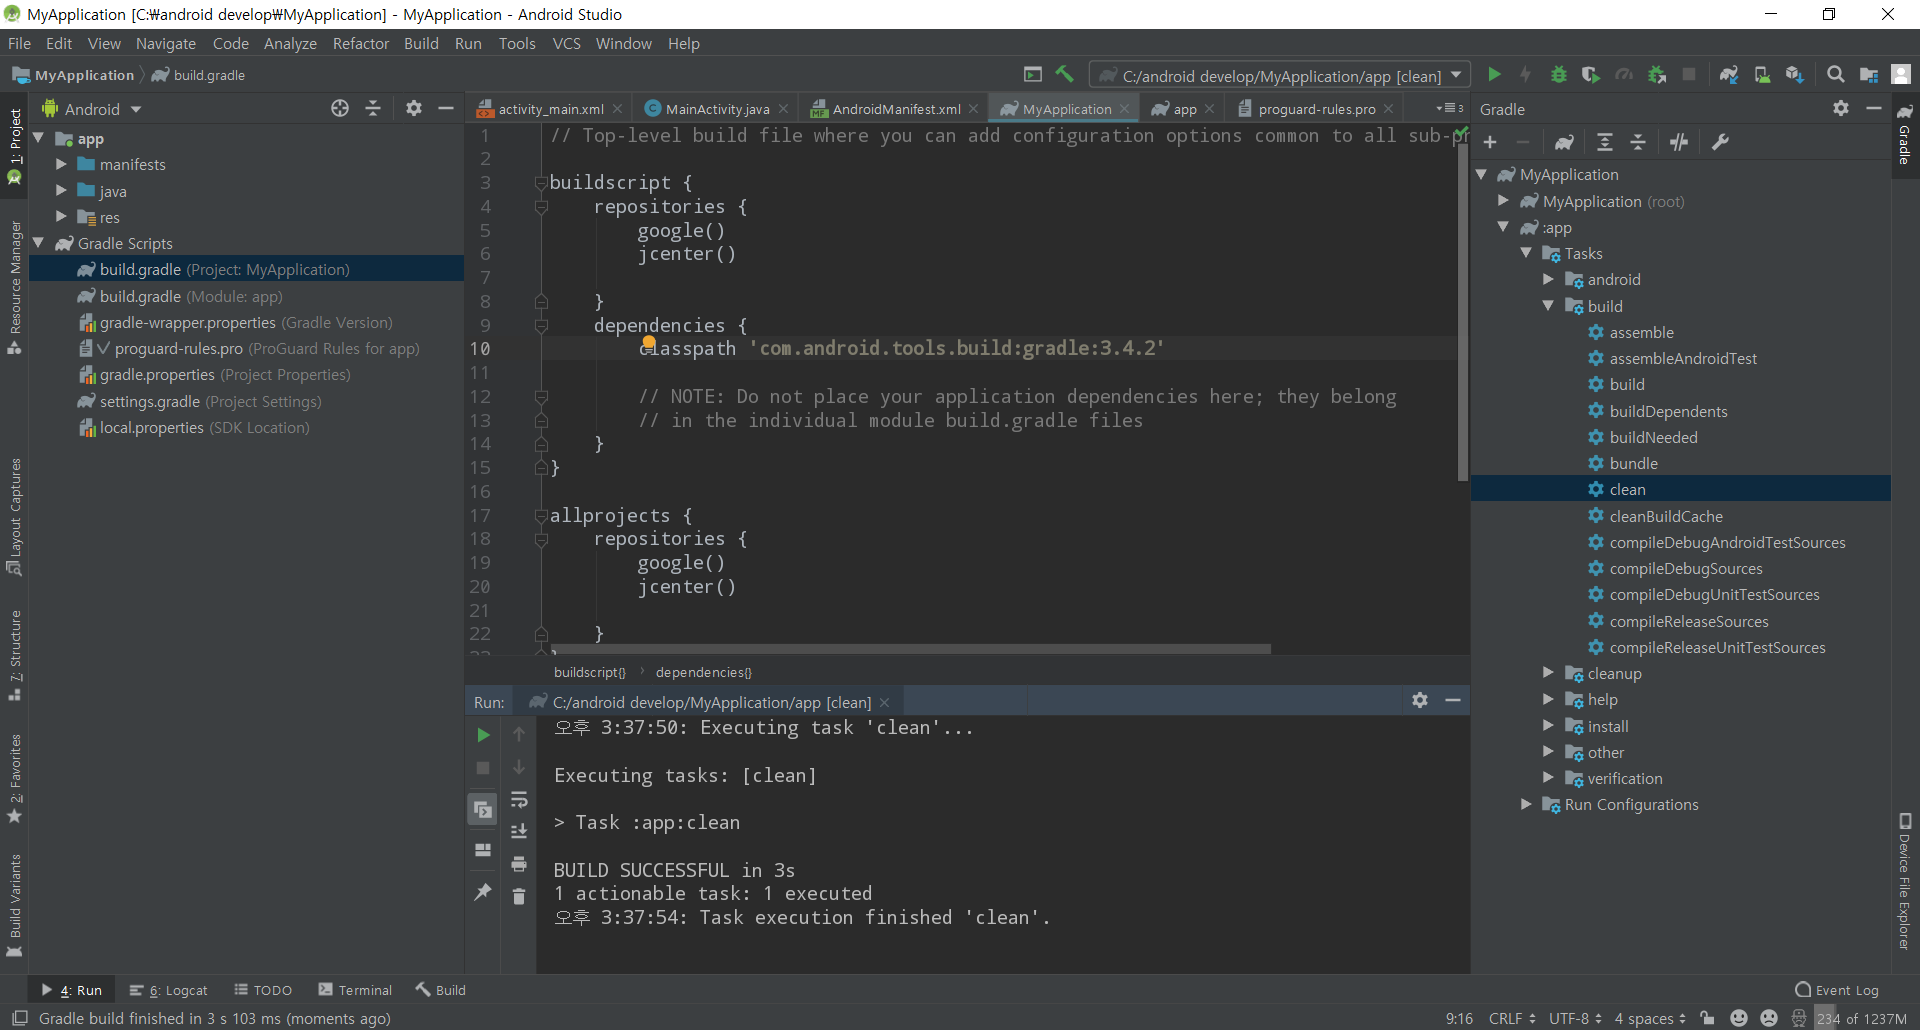The image size is (1920, 1030).
Task: Toggle Gradle offline mode icon
Action: [x=1679, y=142]
